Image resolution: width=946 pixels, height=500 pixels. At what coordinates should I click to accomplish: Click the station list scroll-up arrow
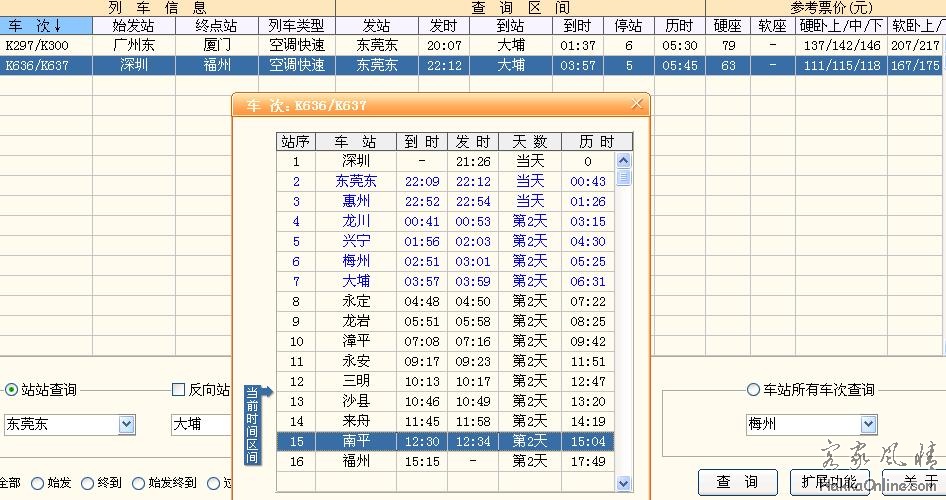click(624, 160)
